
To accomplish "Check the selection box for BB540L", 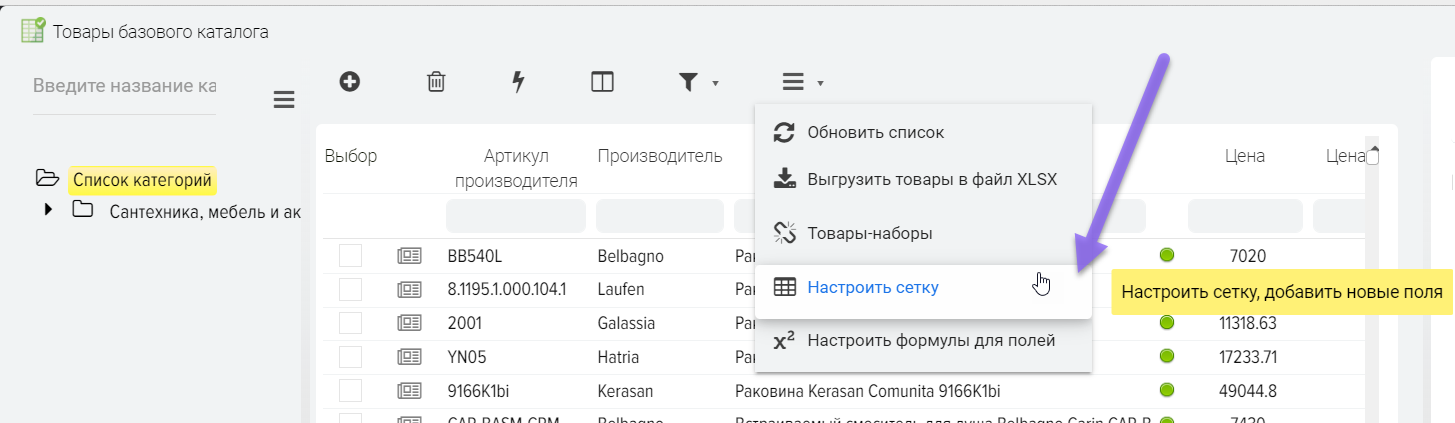I will (x=350, y=256).
